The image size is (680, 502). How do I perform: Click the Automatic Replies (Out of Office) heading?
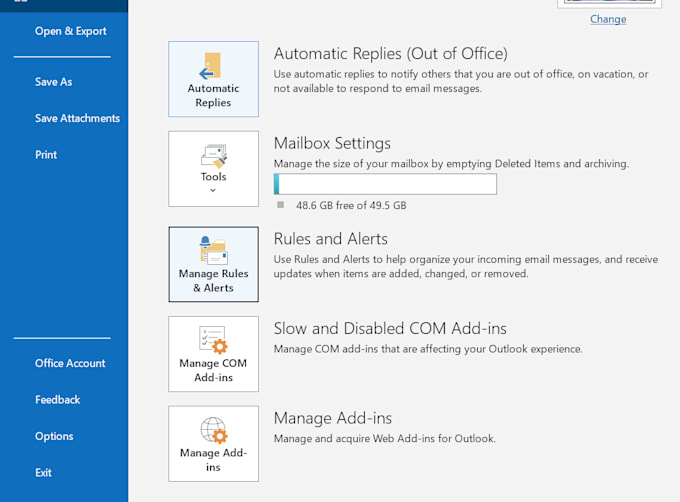(x=391, y=54)
